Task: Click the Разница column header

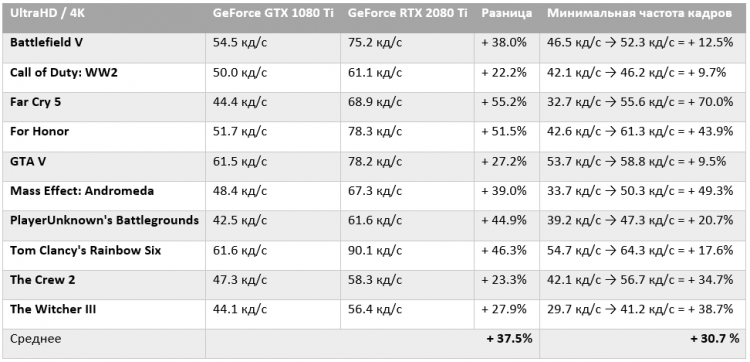Action: 507,13
